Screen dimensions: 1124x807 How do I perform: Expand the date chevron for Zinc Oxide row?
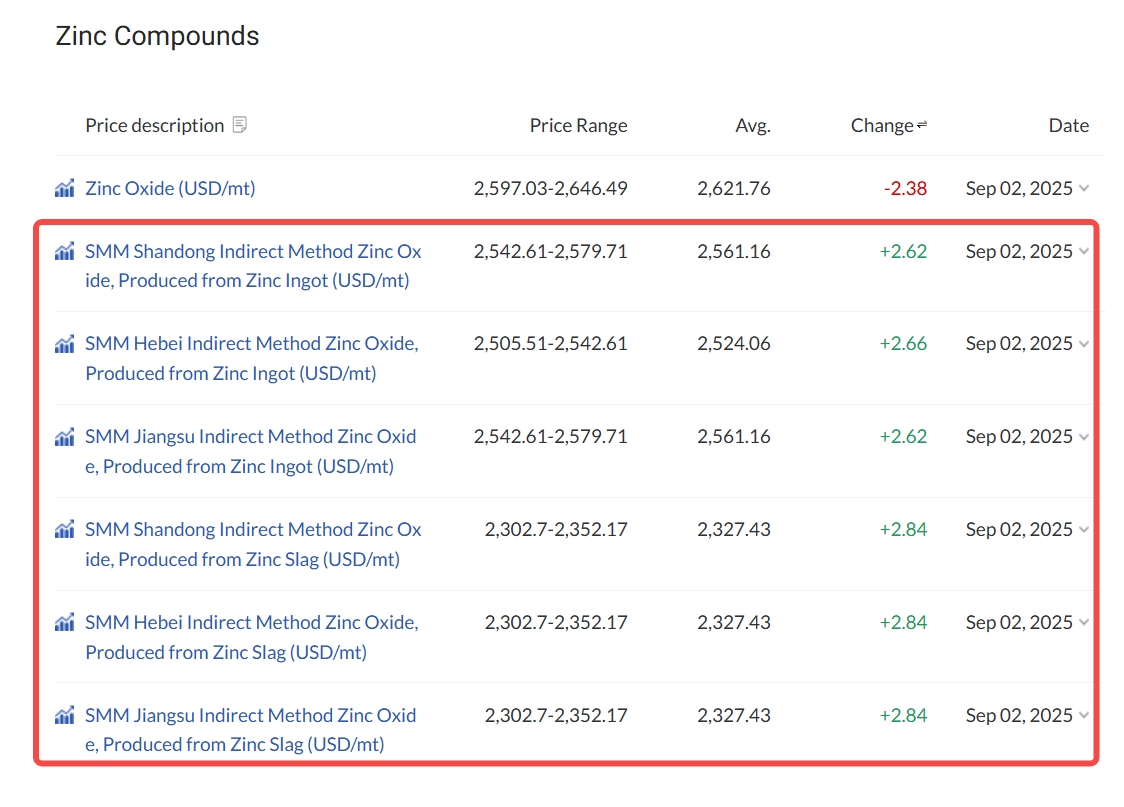[x=1084, y=188]
